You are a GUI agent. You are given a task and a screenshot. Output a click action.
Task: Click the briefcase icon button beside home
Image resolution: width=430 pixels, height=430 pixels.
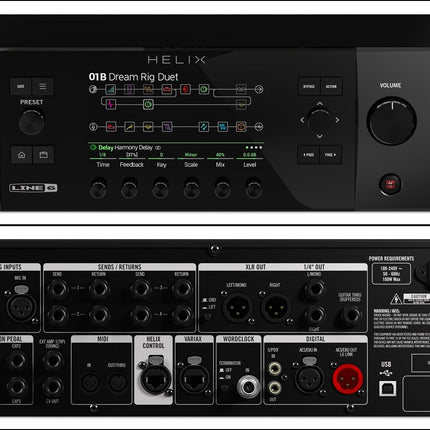click(x=44, y=155)
